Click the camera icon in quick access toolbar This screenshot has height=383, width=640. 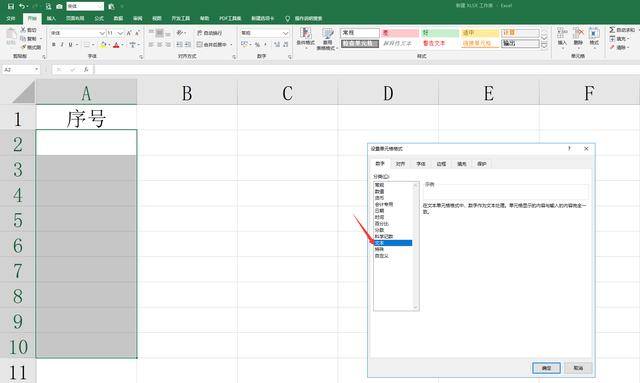tap(59, 7)
